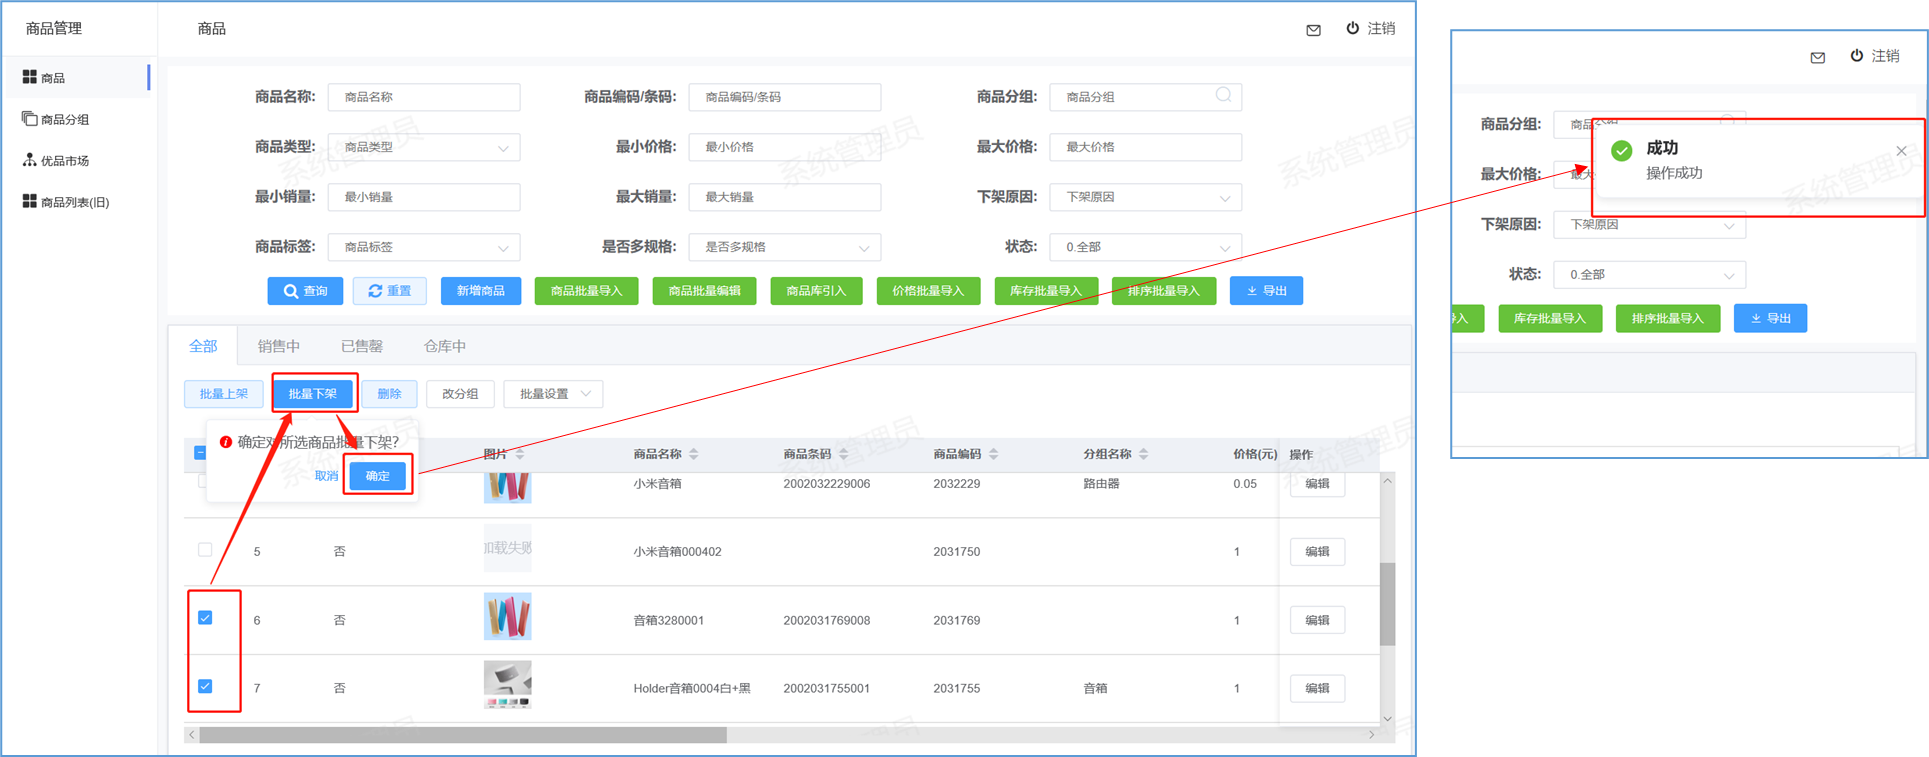Screen dimensions: 1929x757
Task: Switch to the 仓库中 tab
Action: pos(444,346)
